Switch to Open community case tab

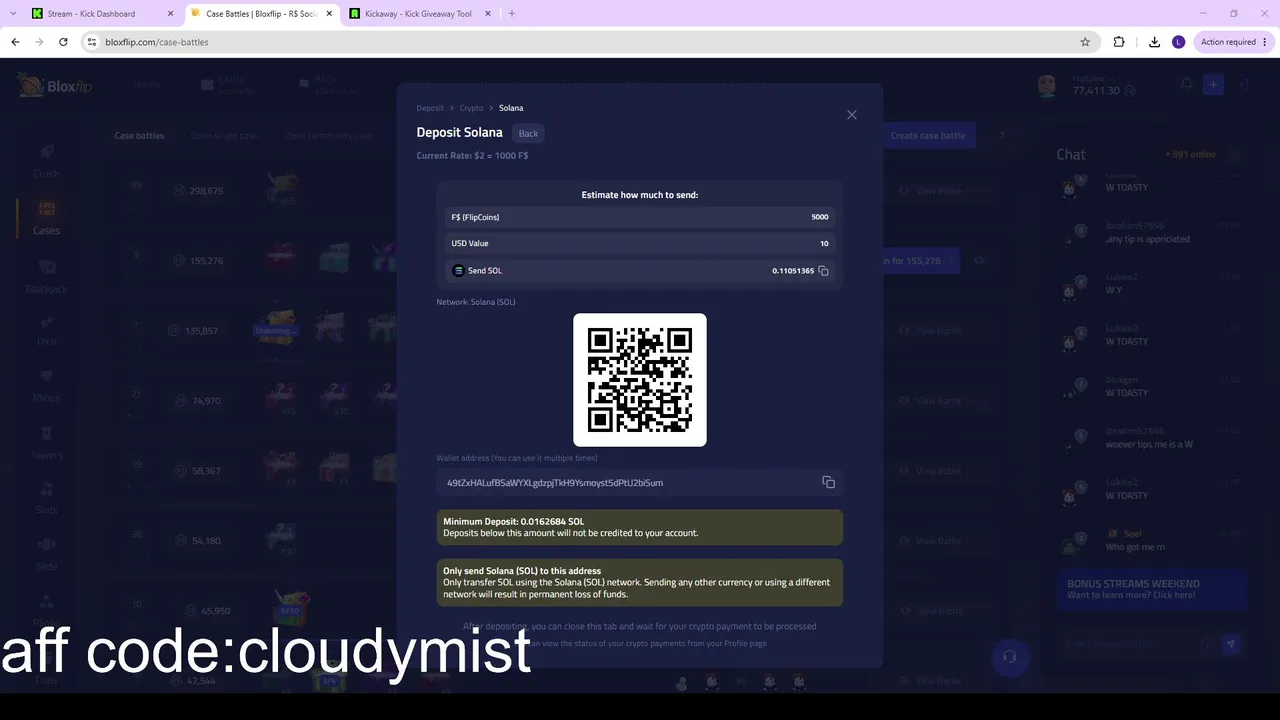pyautogui.click(x=328, y=136)
